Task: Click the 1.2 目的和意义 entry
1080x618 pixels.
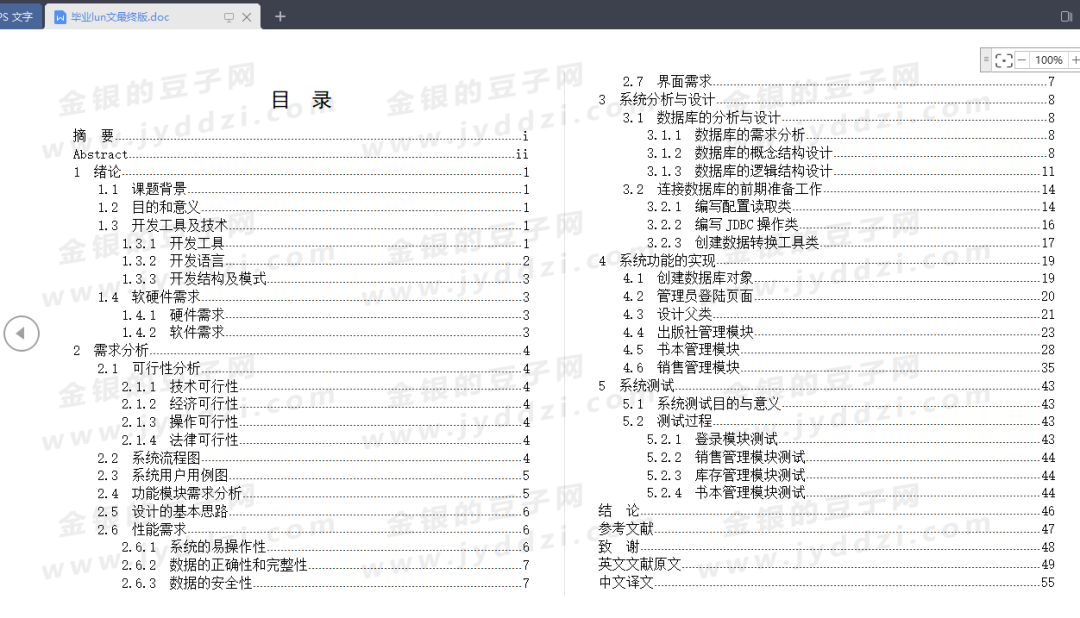Action: coord(313,207)
